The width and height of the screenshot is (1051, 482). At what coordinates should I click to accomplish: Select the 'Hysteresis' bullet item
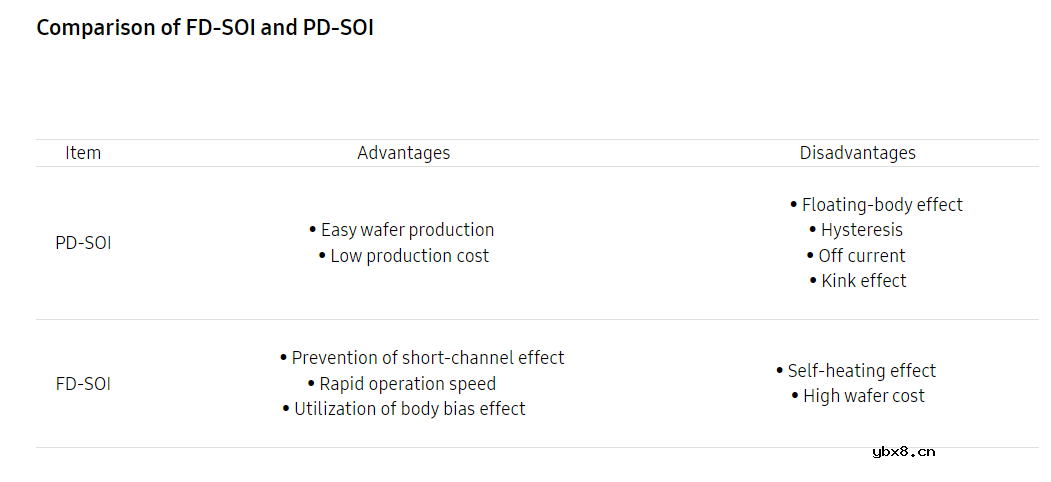point(861,230)
